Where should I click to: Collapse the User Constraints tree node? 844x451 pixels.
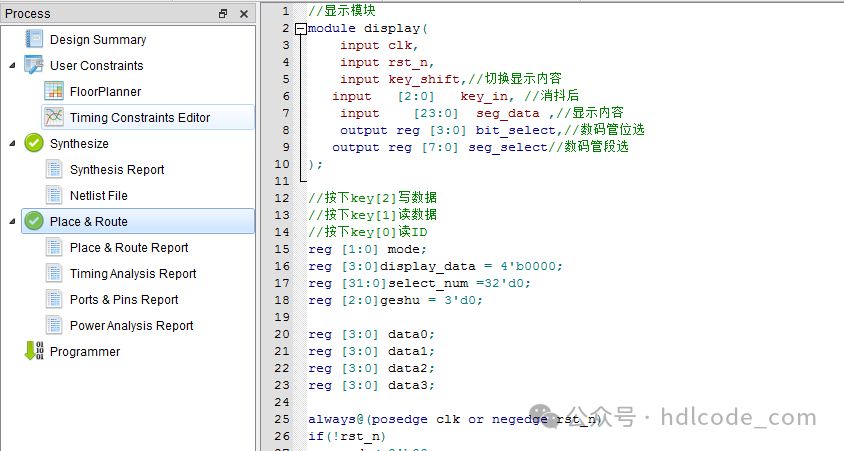(12, 66)
